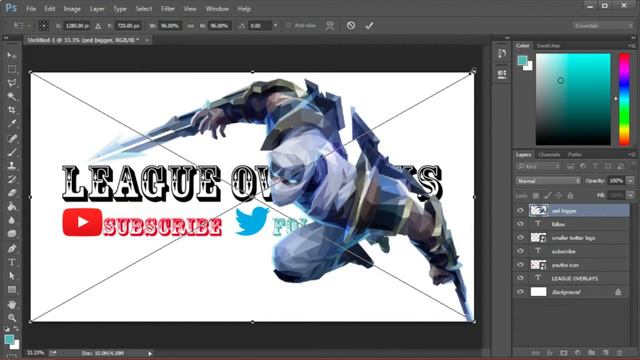Commit the transform with the checkmark
The width and height of the screenshot is (640, 360).
pos(369,25)
